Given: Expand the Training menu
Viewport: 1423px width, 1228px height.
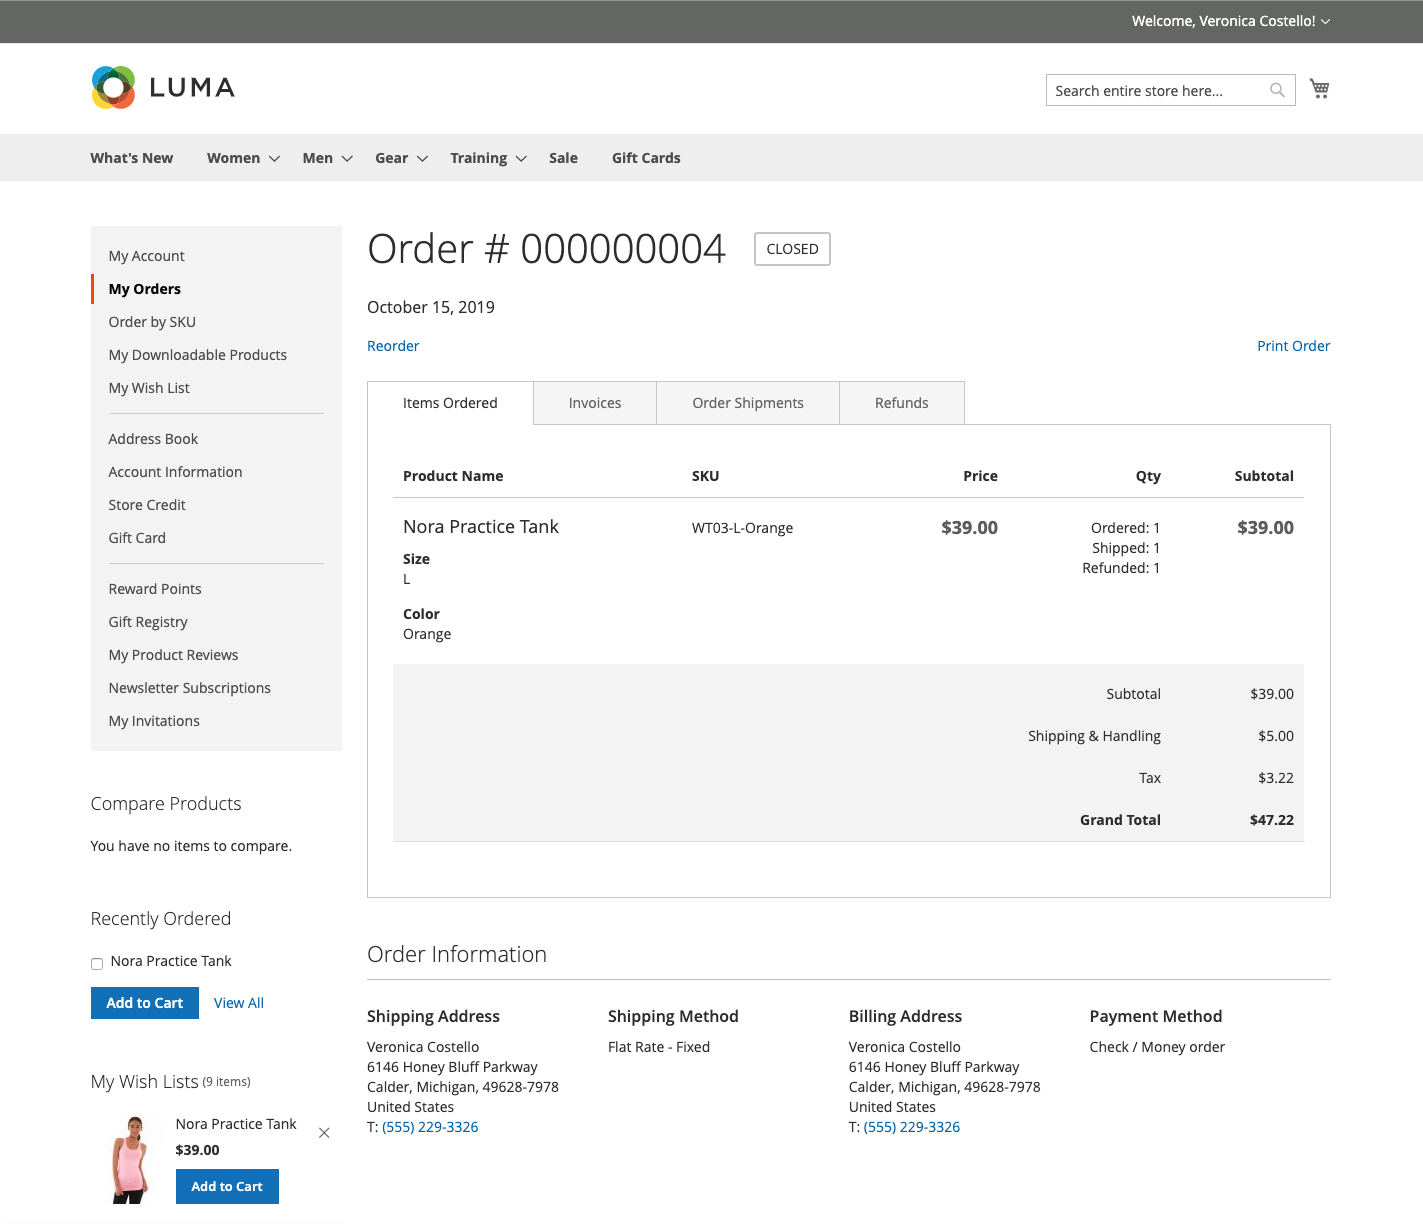Looking at the screenshot, I should click(x=488, y=158).
